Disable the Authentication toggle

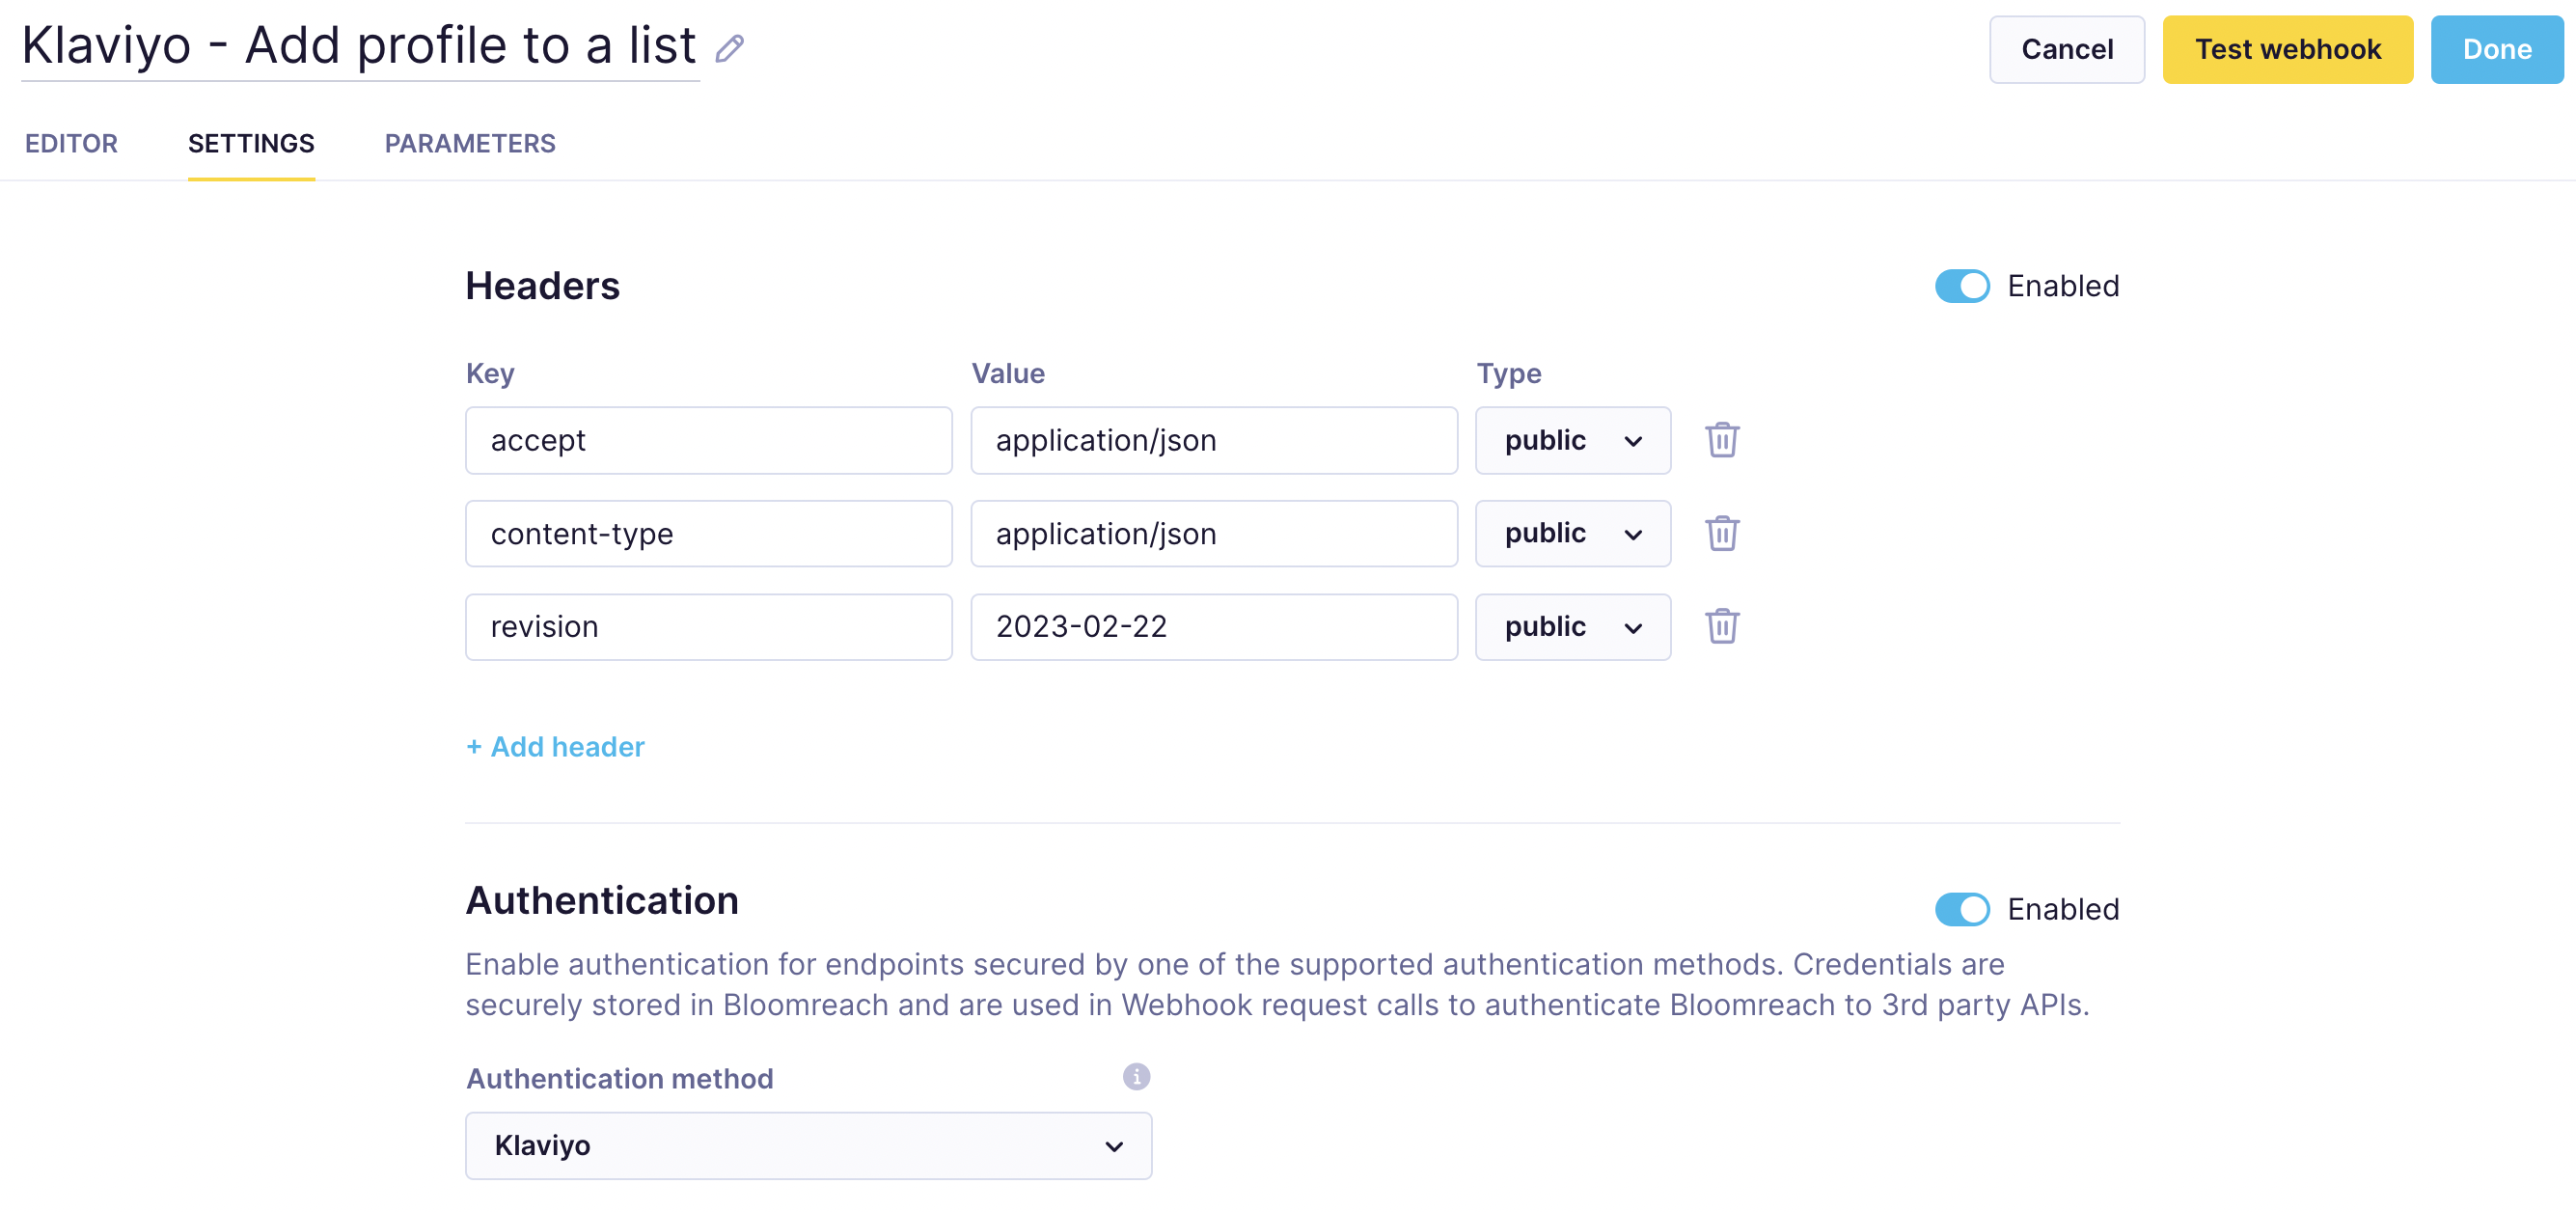point(1961,909)
